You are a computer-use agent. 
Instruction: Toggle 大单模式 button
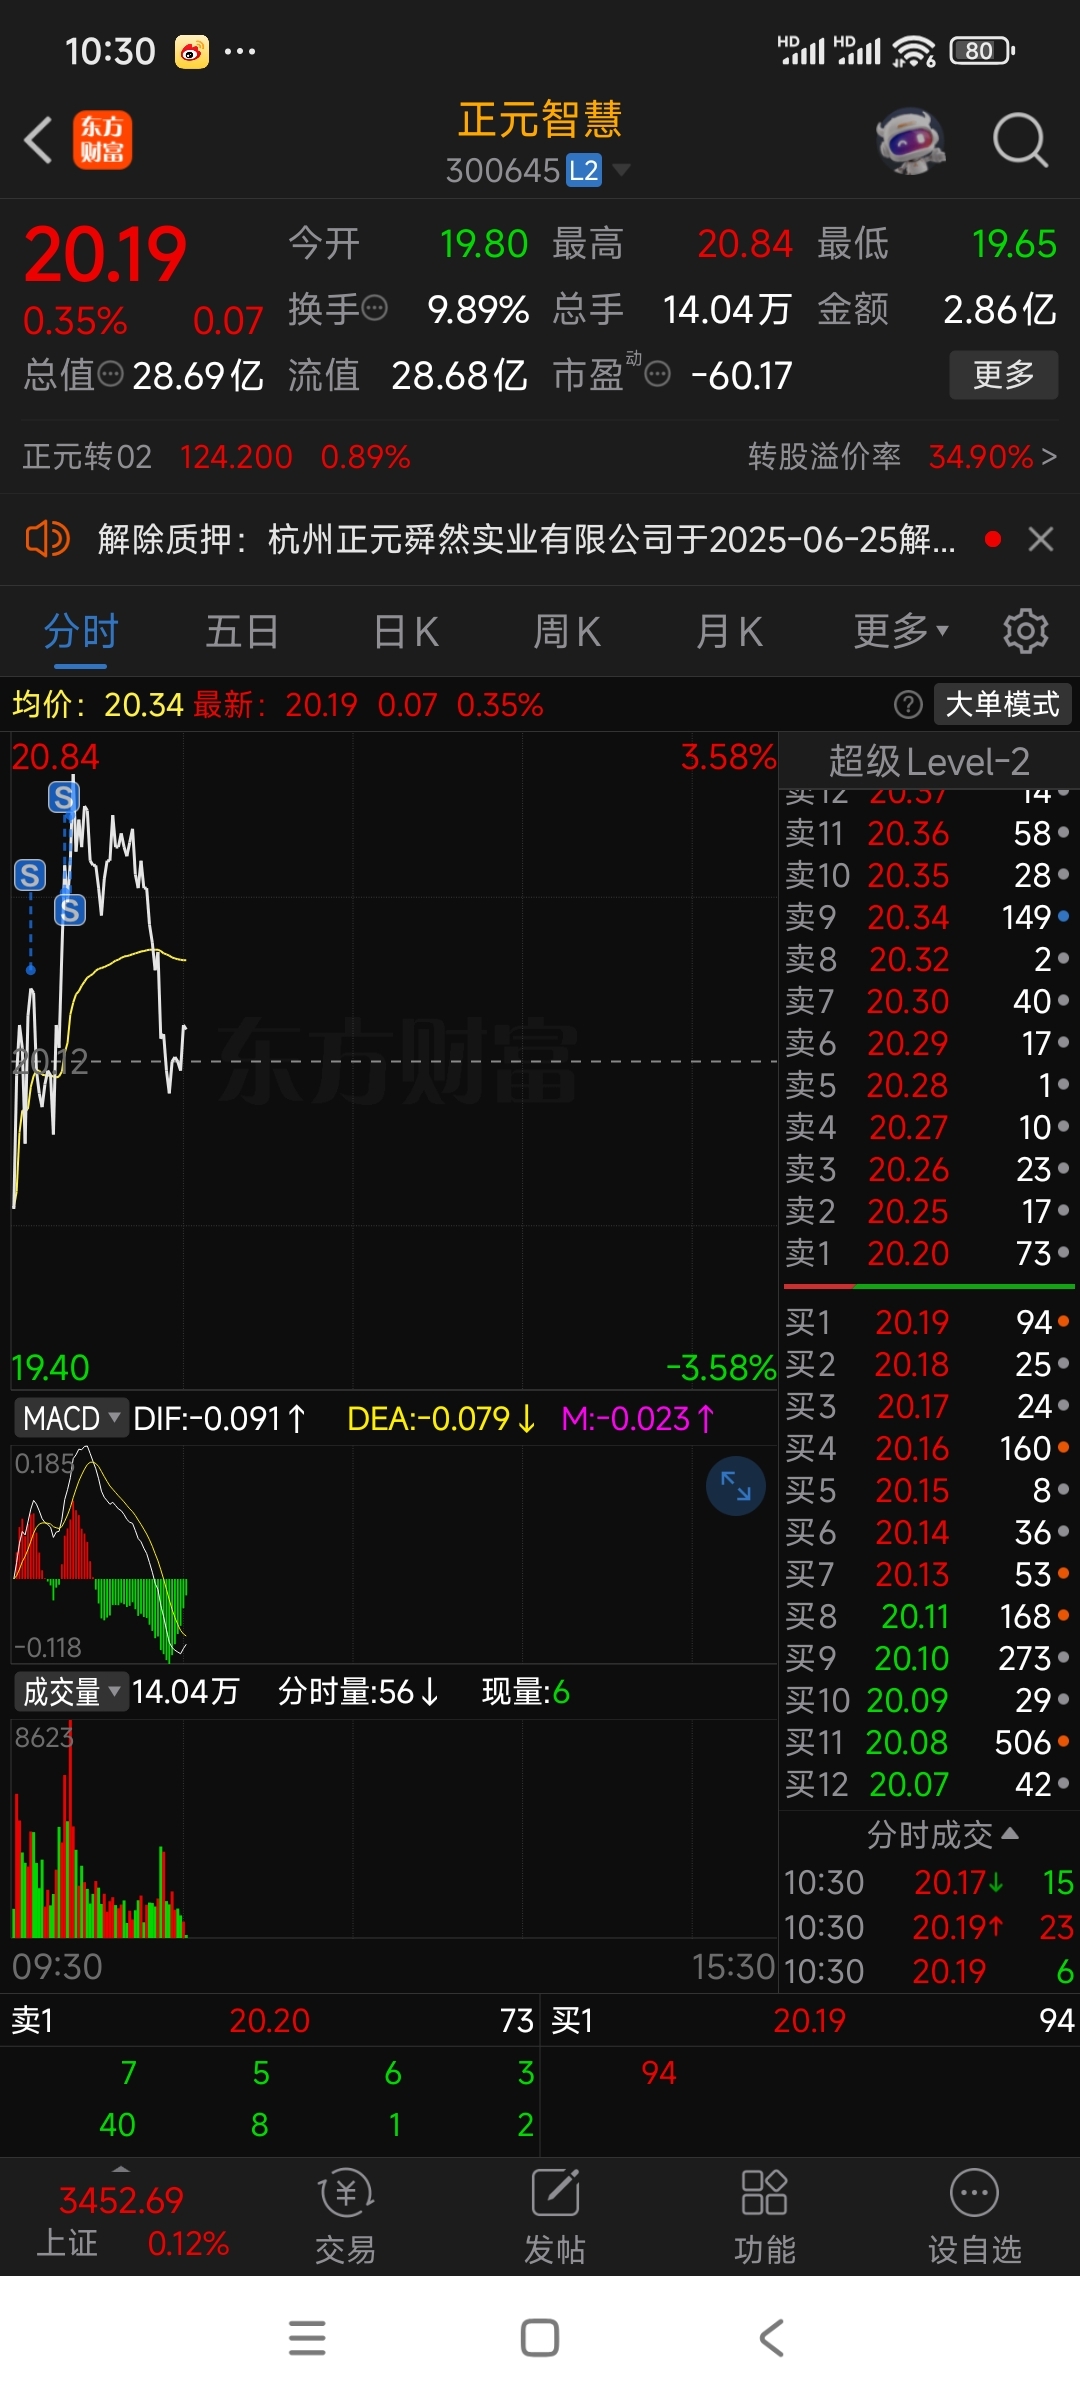pos(1002,704)
